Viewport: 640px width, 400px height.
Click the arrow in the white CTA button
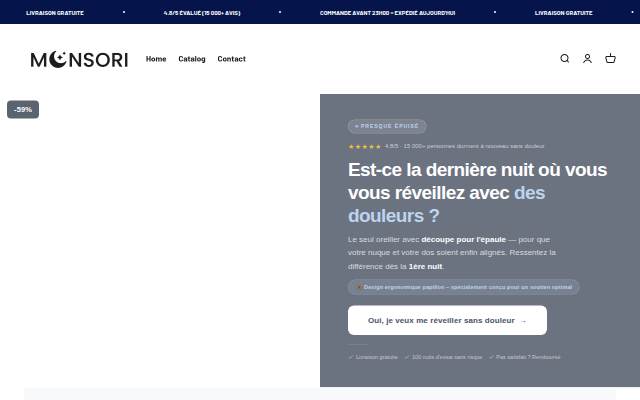(x=523, y=321)
